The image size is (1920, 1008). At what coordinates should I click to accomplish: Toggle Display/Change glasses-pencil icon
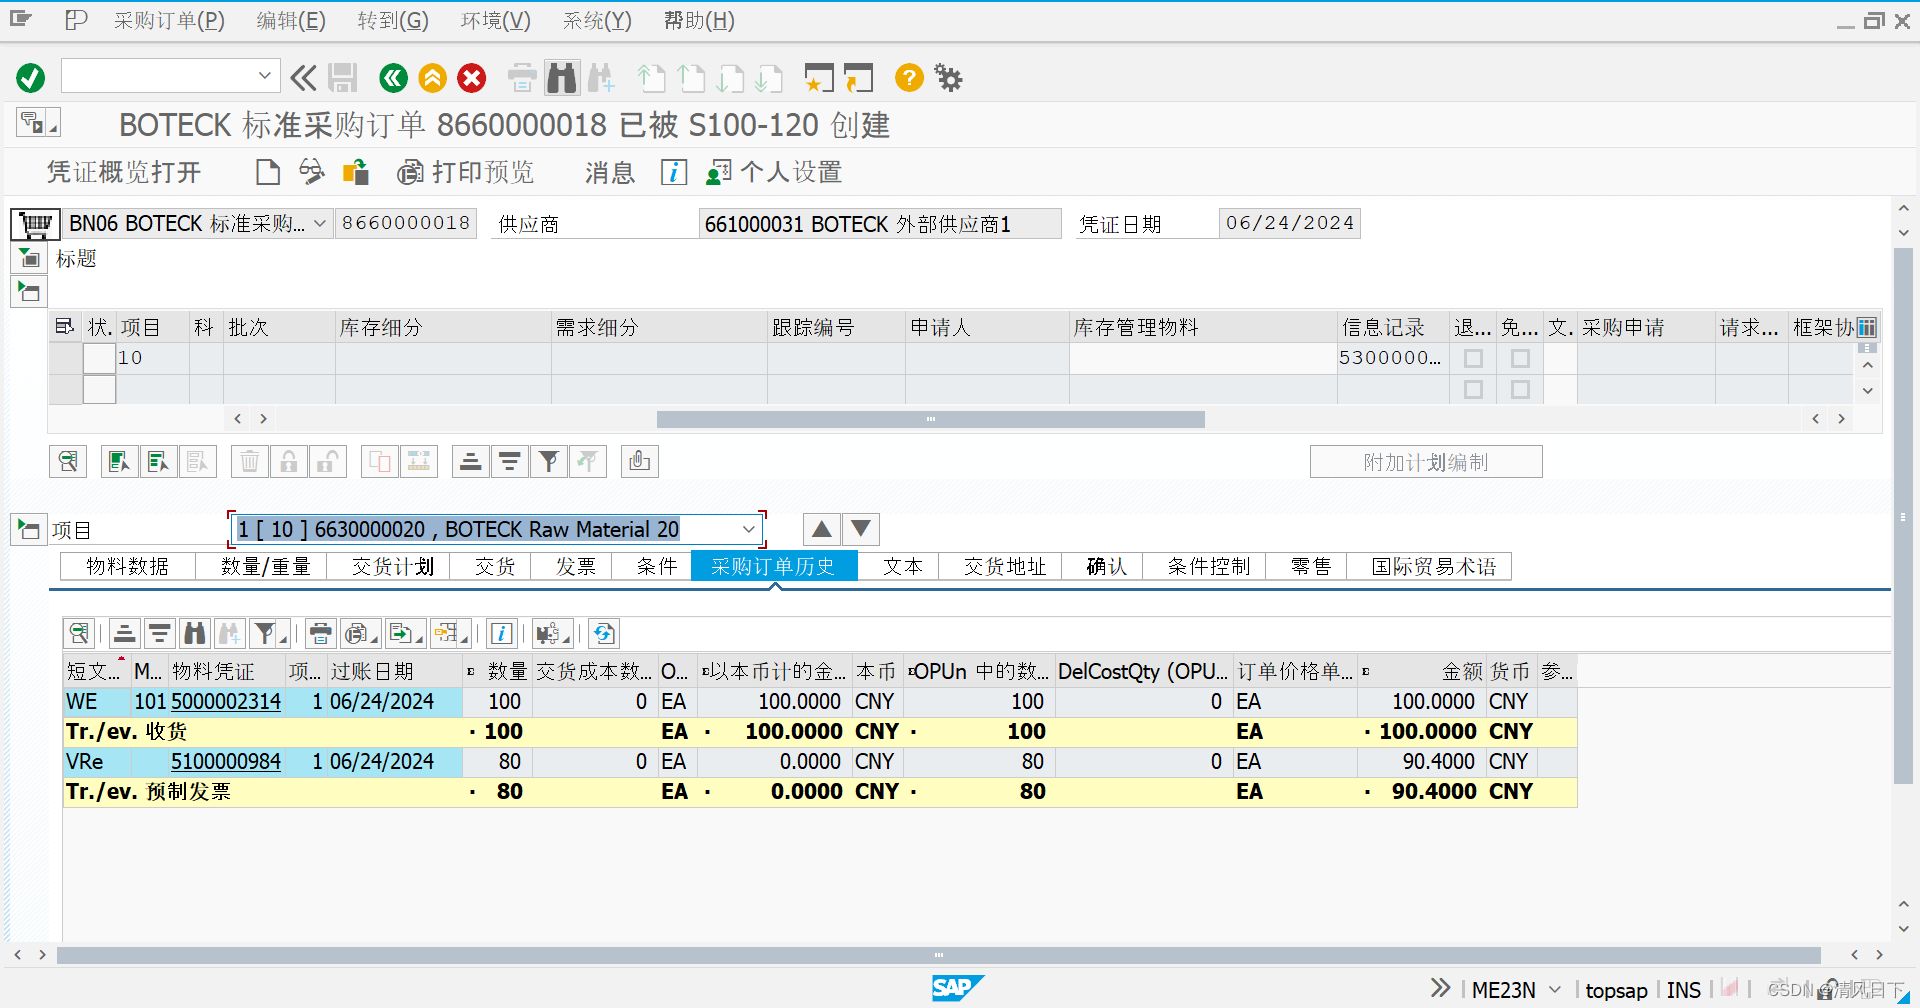312,172
